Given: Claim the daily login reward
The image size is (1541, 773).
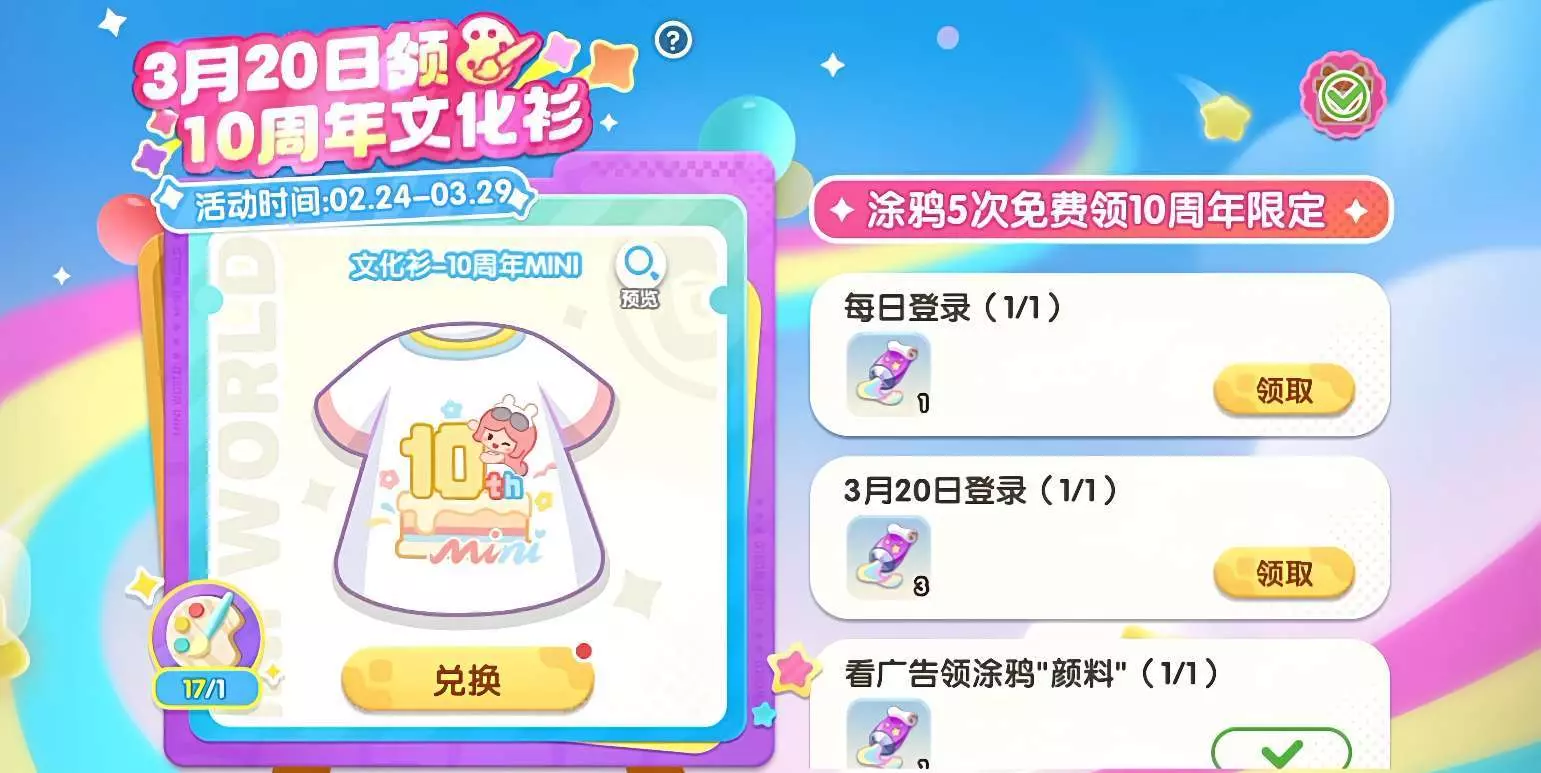Looking at the screenshot, I should 1284,391.
